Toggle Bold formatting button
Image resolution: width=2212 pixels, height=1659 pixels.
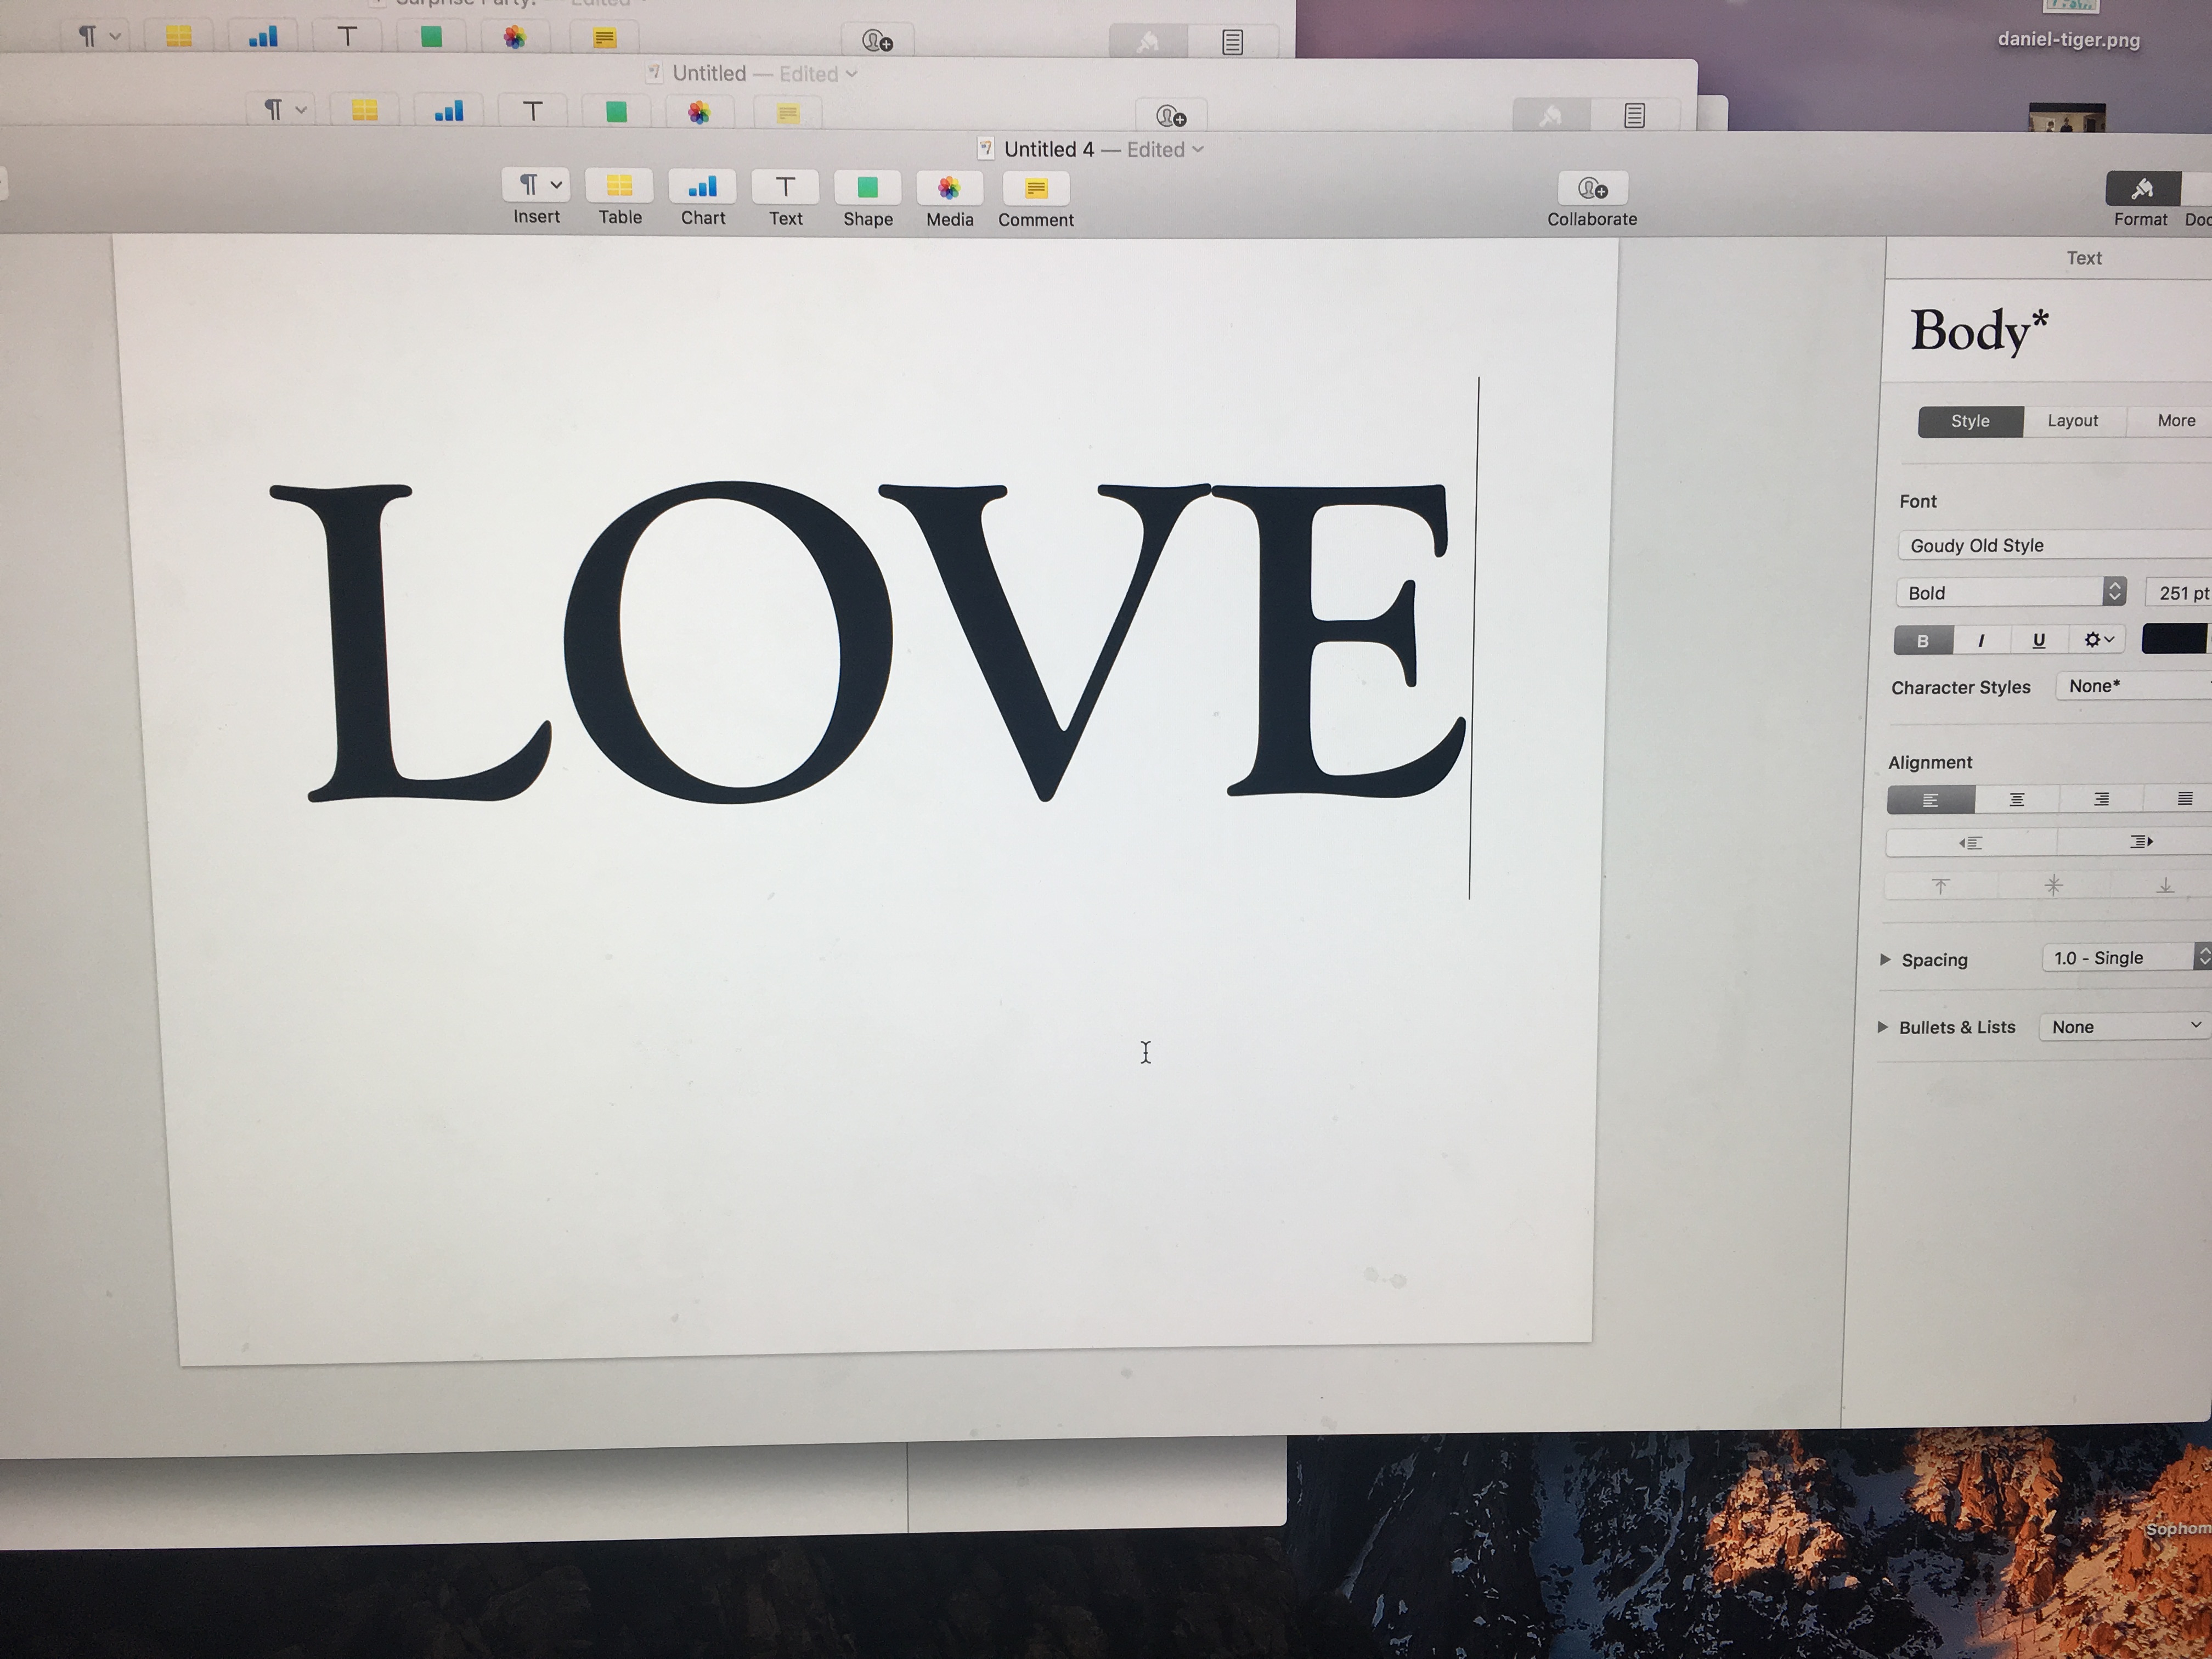(1922, 641)
